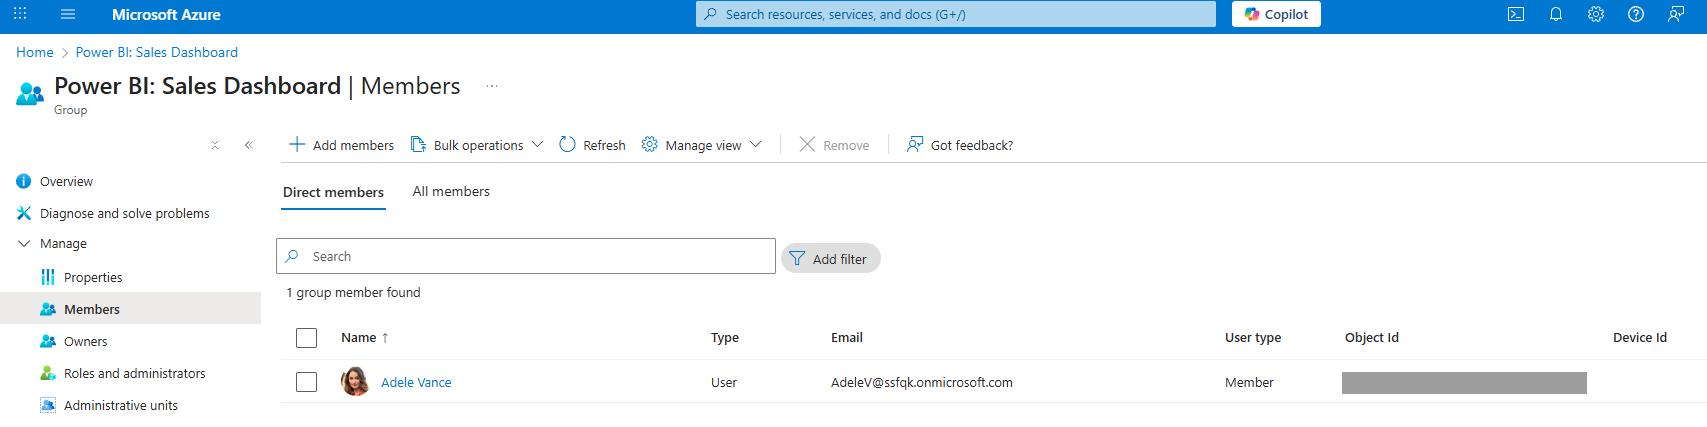Screen dimensions: 1707x427
Task: Click Add members
Action: point(342,145)
